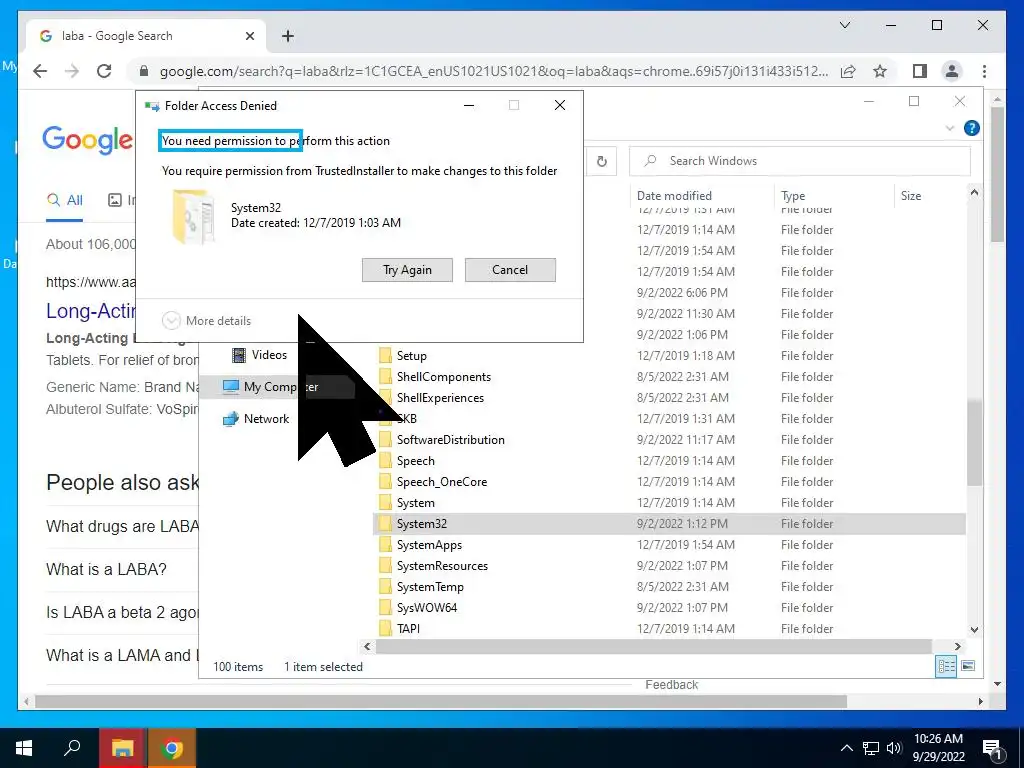Open a new Chrome tab

(288, 36)
